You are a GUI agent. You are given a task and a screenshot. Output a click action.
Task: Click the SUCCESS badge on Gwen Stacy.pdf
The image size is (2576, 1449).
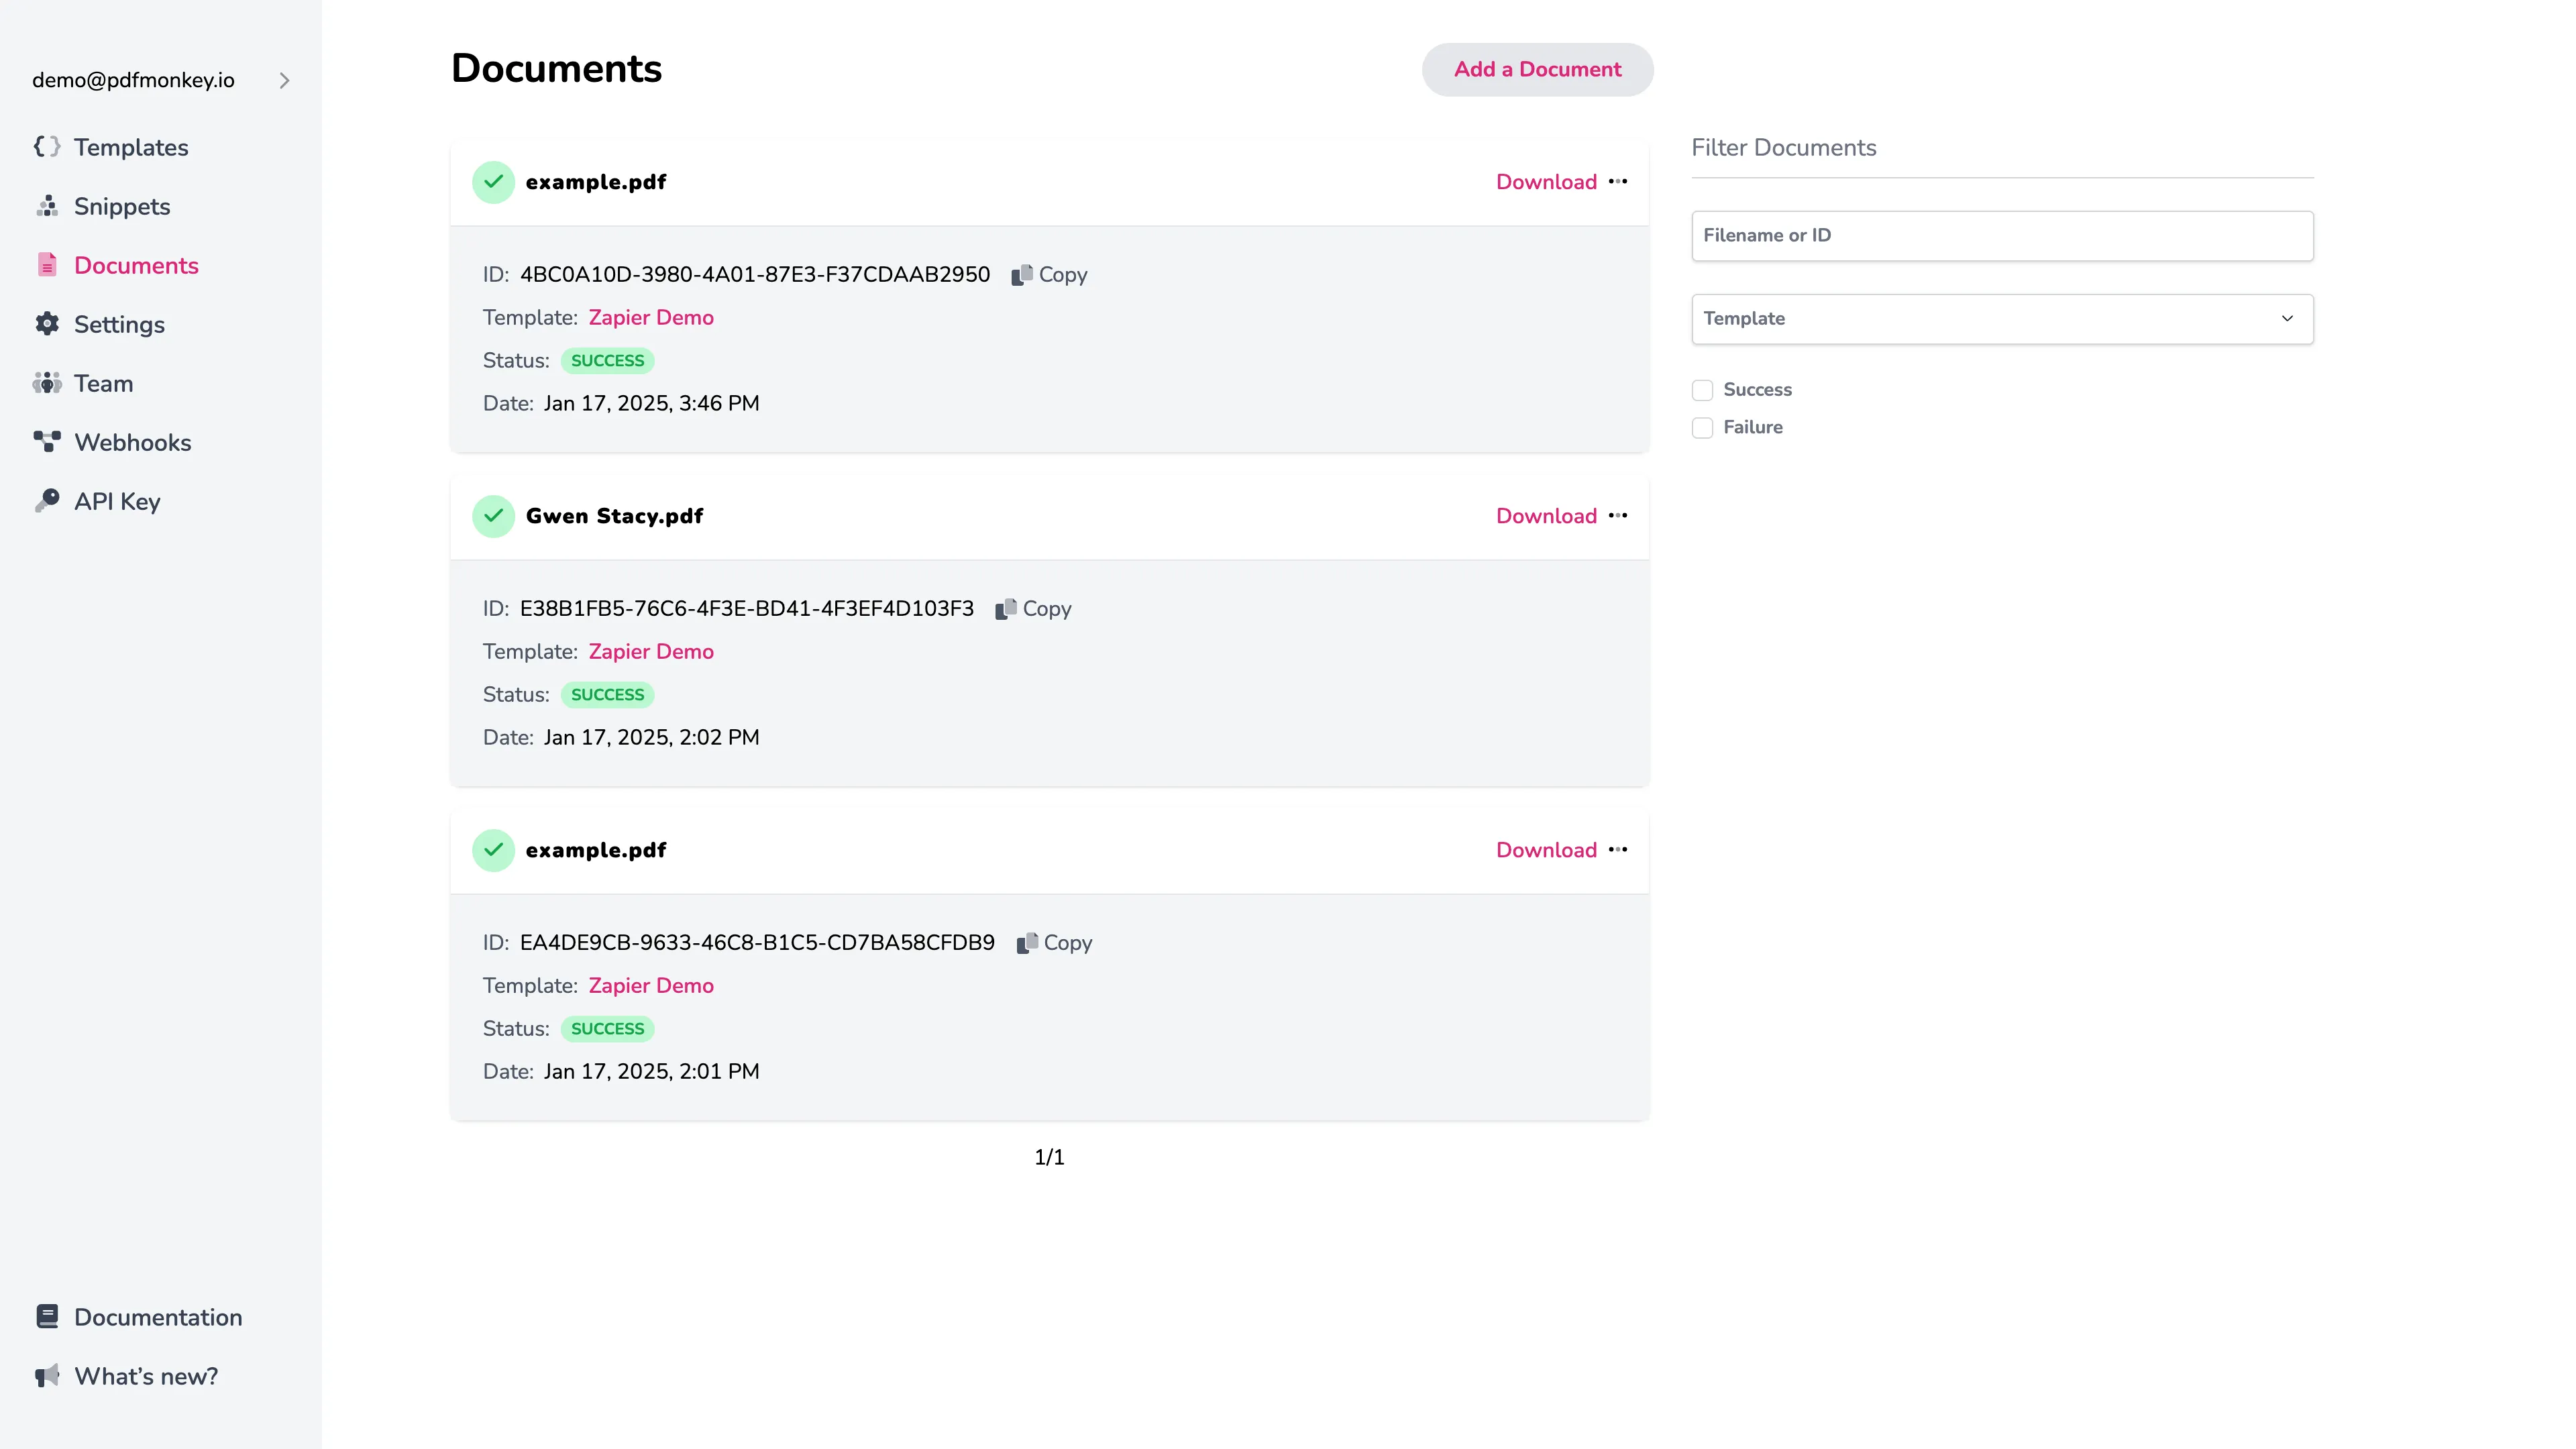(607, 694)
